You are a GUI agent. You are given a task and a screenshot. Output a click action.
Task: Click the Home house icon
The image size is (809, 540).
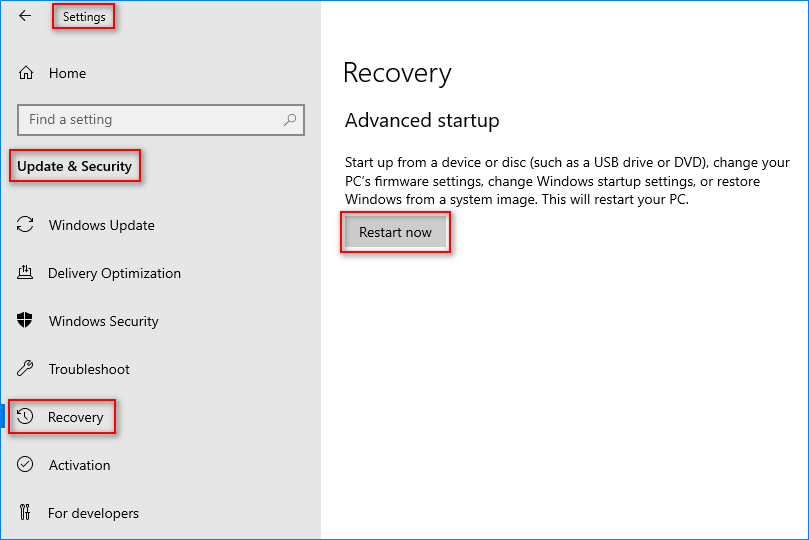coord(26,73)
